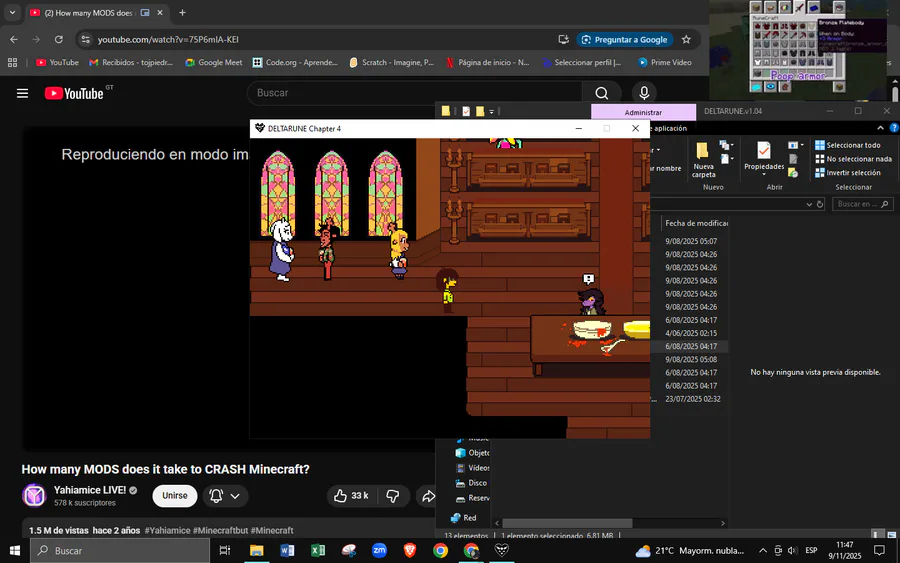Open Zoom from the taskbar

point(379,550)
